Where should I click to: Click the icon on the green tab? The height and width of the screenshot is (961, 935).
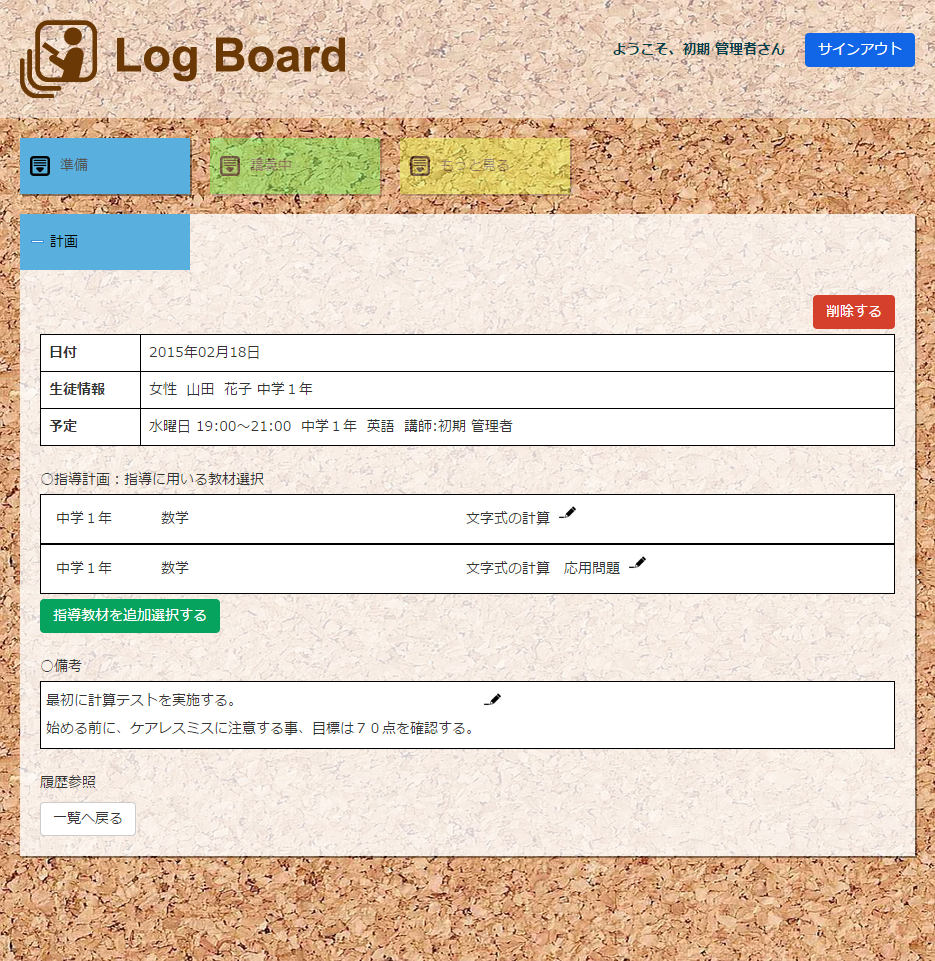[x=230, y=166]
